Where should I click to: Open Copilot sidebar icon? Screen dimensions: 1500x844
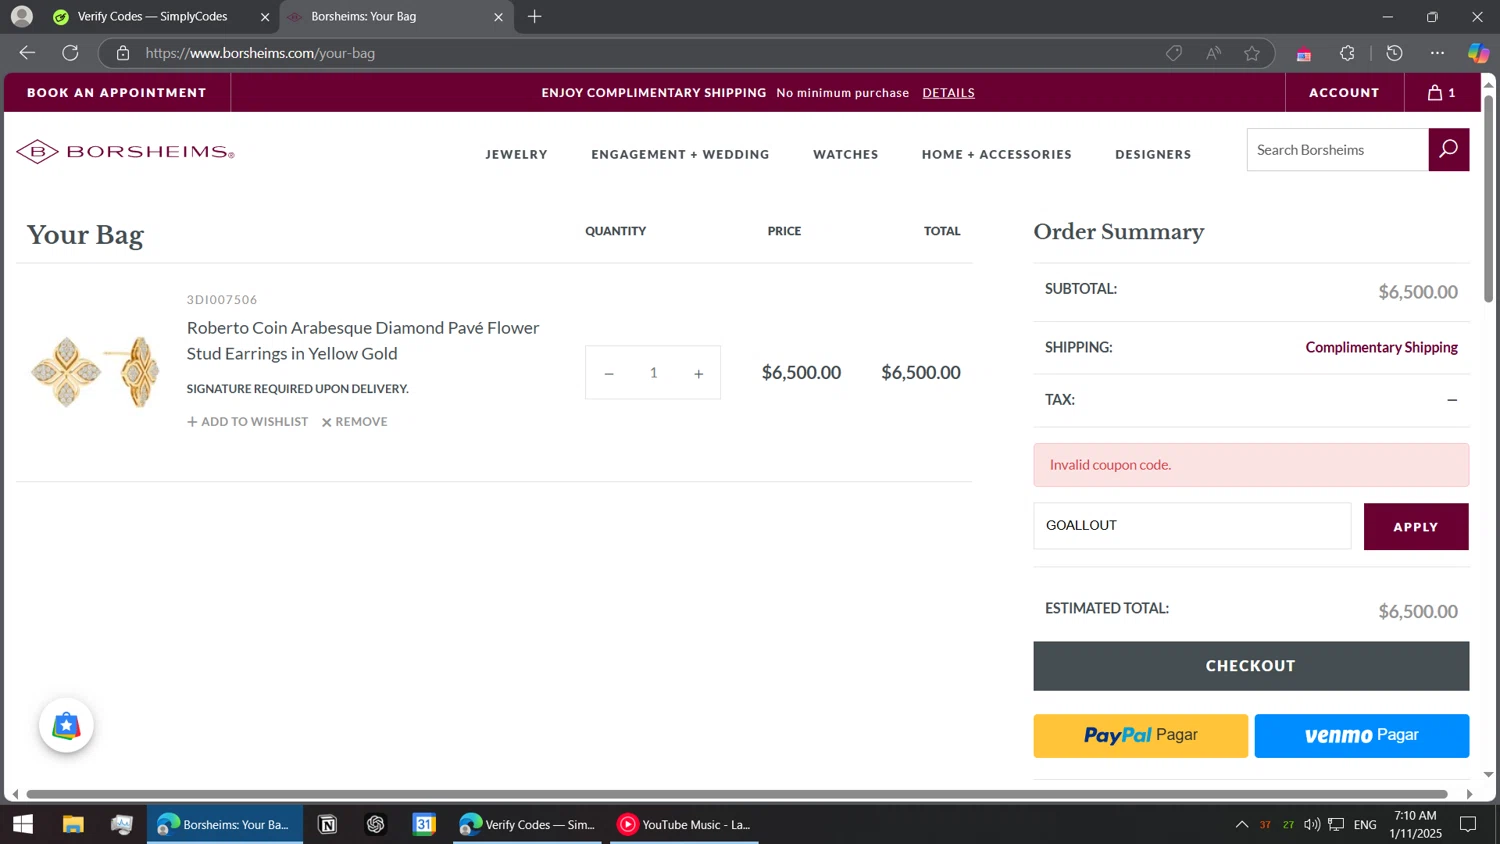[1478, 53]
